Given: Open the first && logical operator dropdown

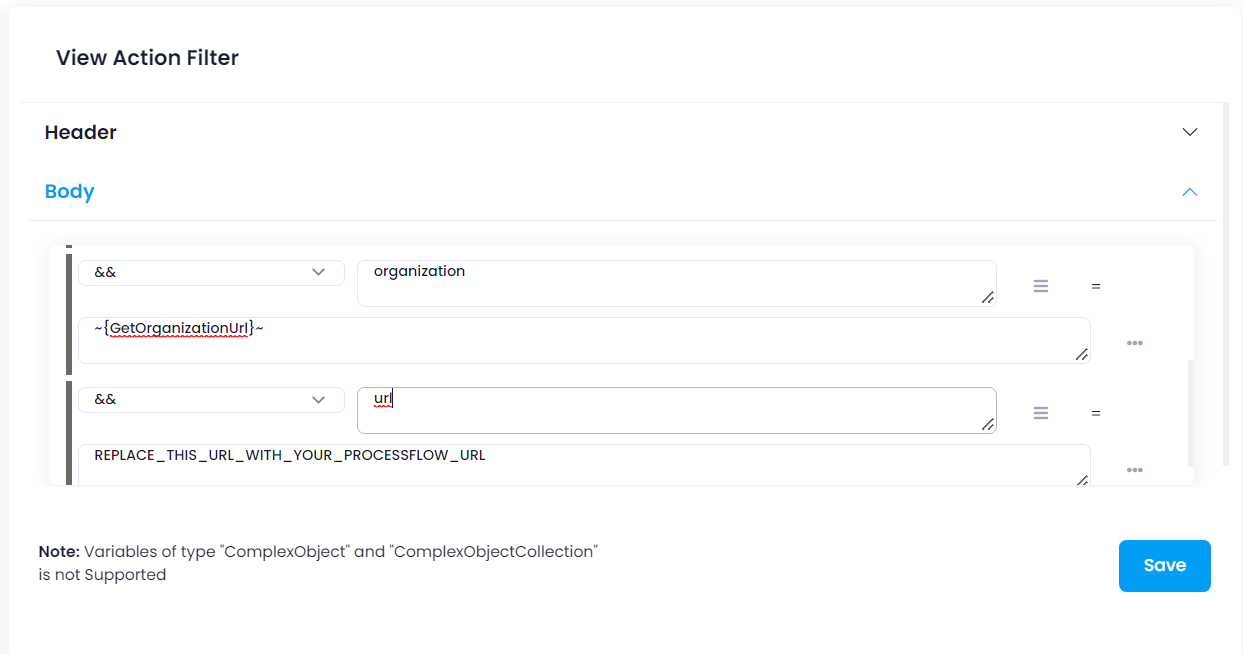Looking at the screenshot, I should [211, 272].
